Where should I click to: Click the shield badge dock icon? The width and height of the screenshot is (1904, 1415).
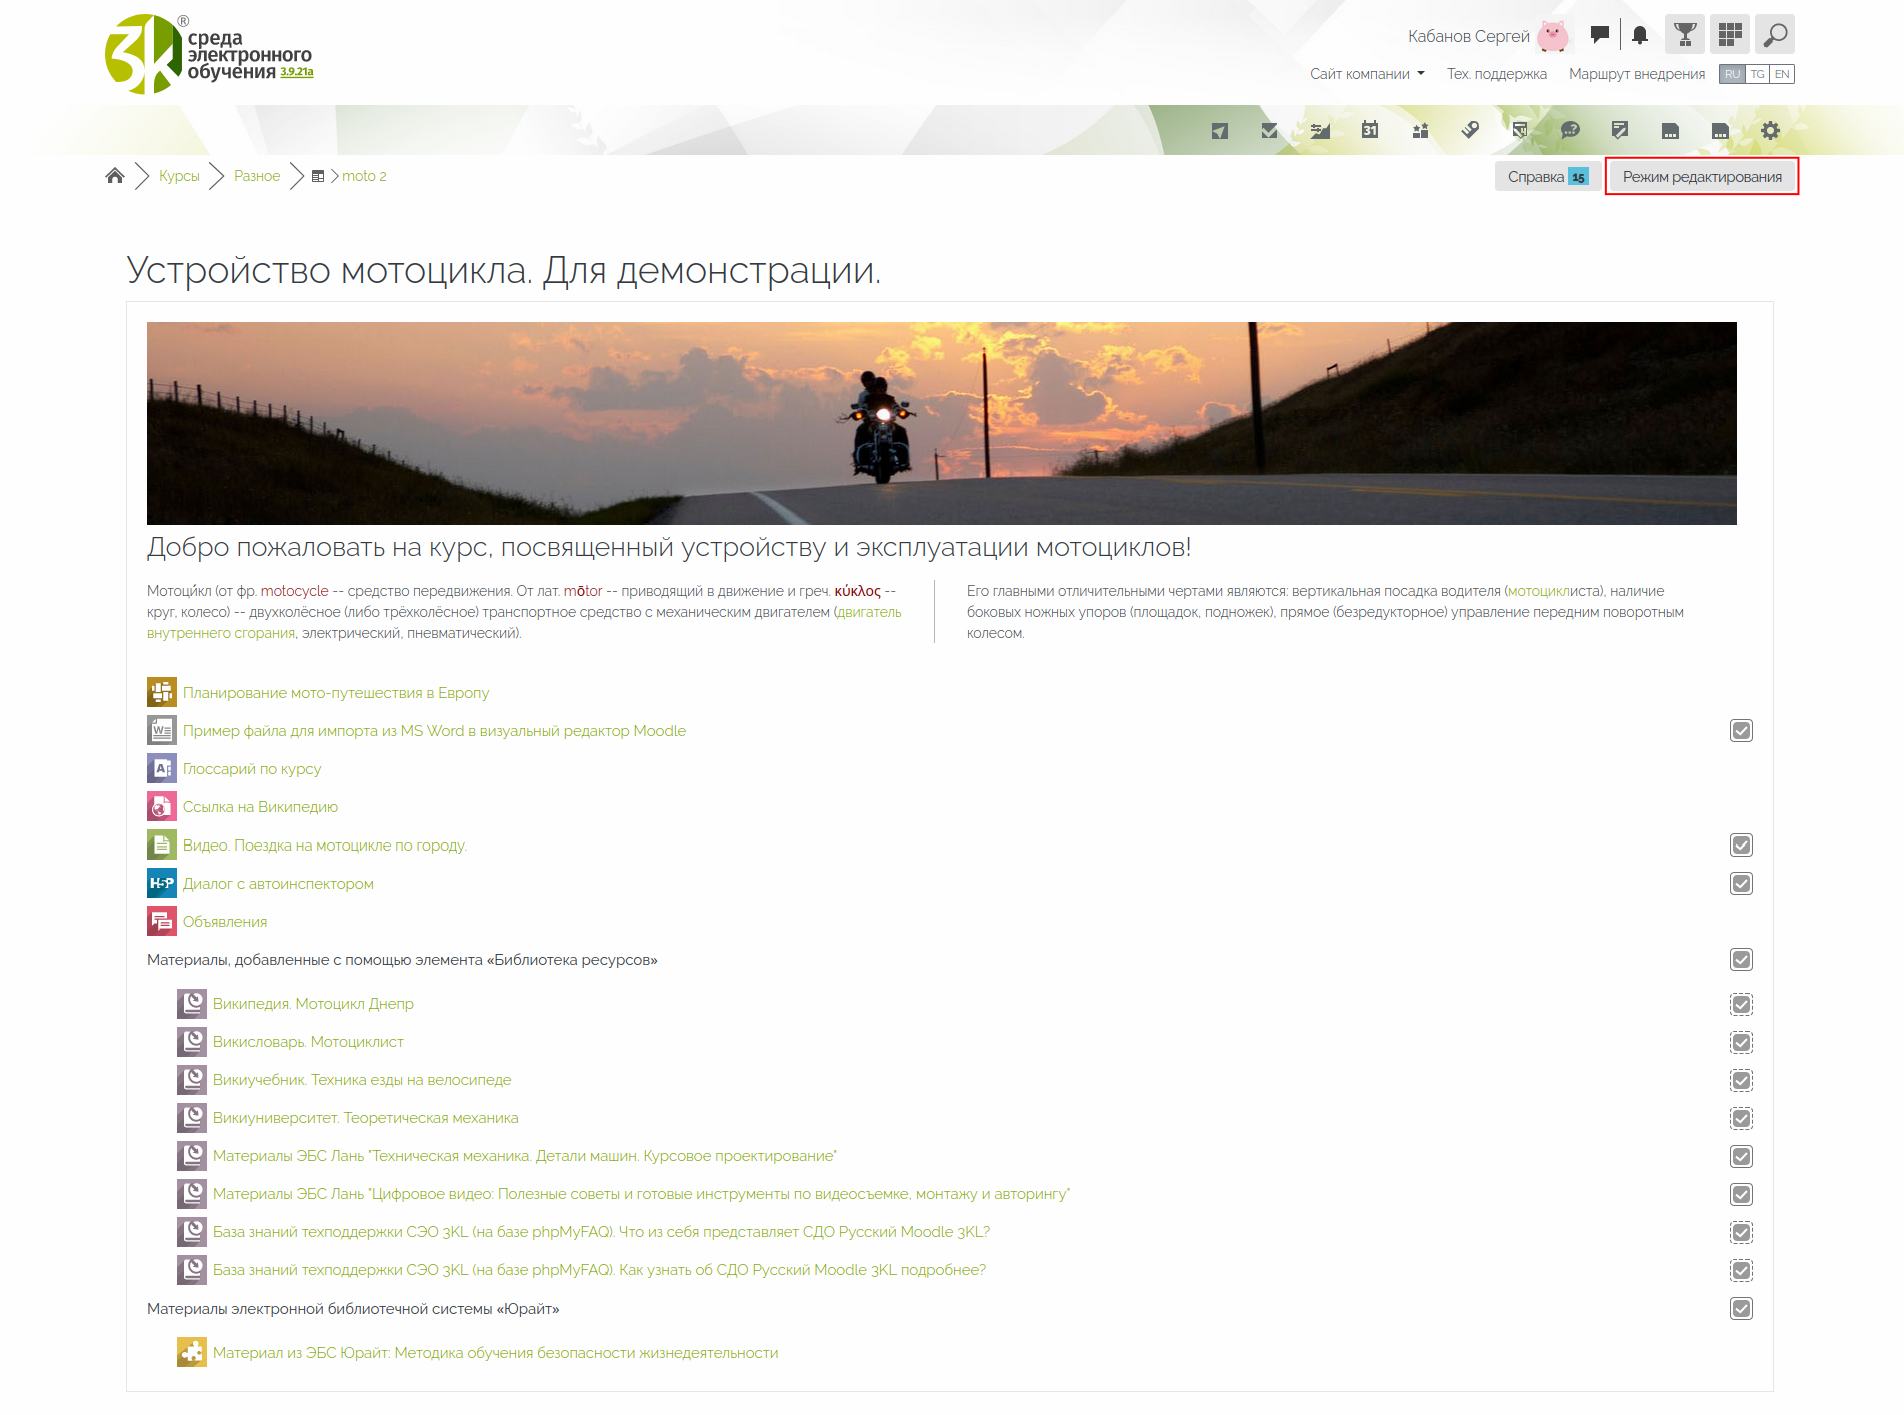tap(1520, 130)
